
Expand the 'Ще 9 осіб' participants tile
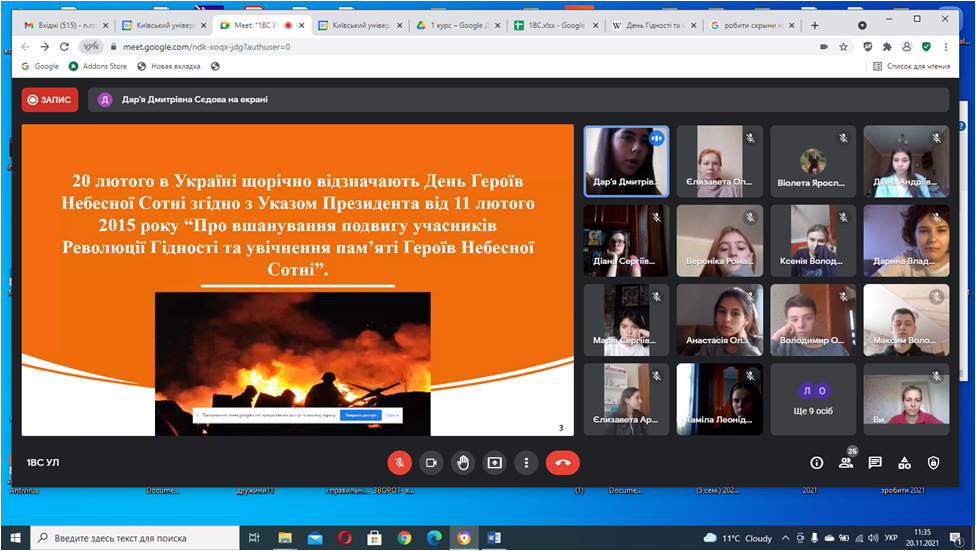click(812, 399)
